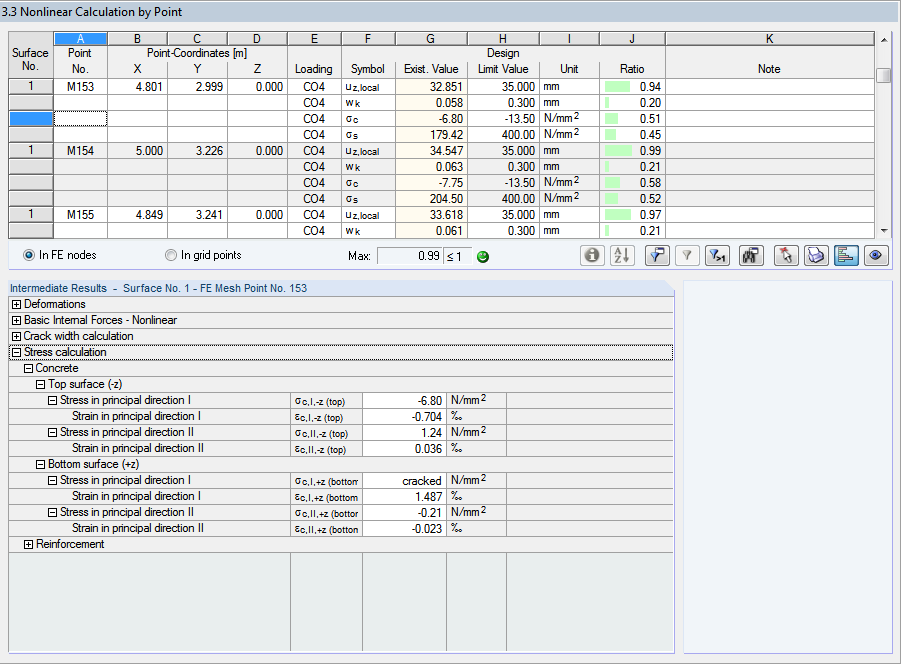
Task: Toggle the colored relation scales icon
Action: pyautogui.click(x=846, y=255)
